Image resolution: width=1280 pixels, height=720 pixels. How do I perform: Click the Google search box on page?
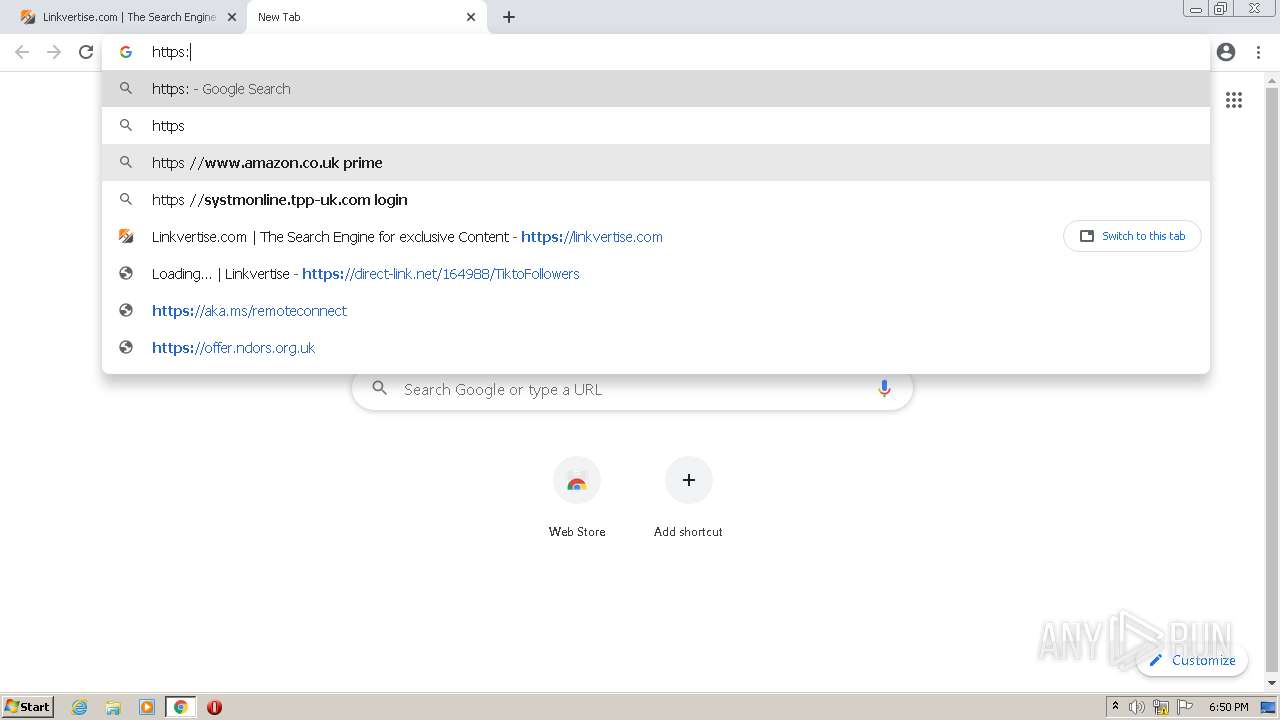(x=632, y=389)
